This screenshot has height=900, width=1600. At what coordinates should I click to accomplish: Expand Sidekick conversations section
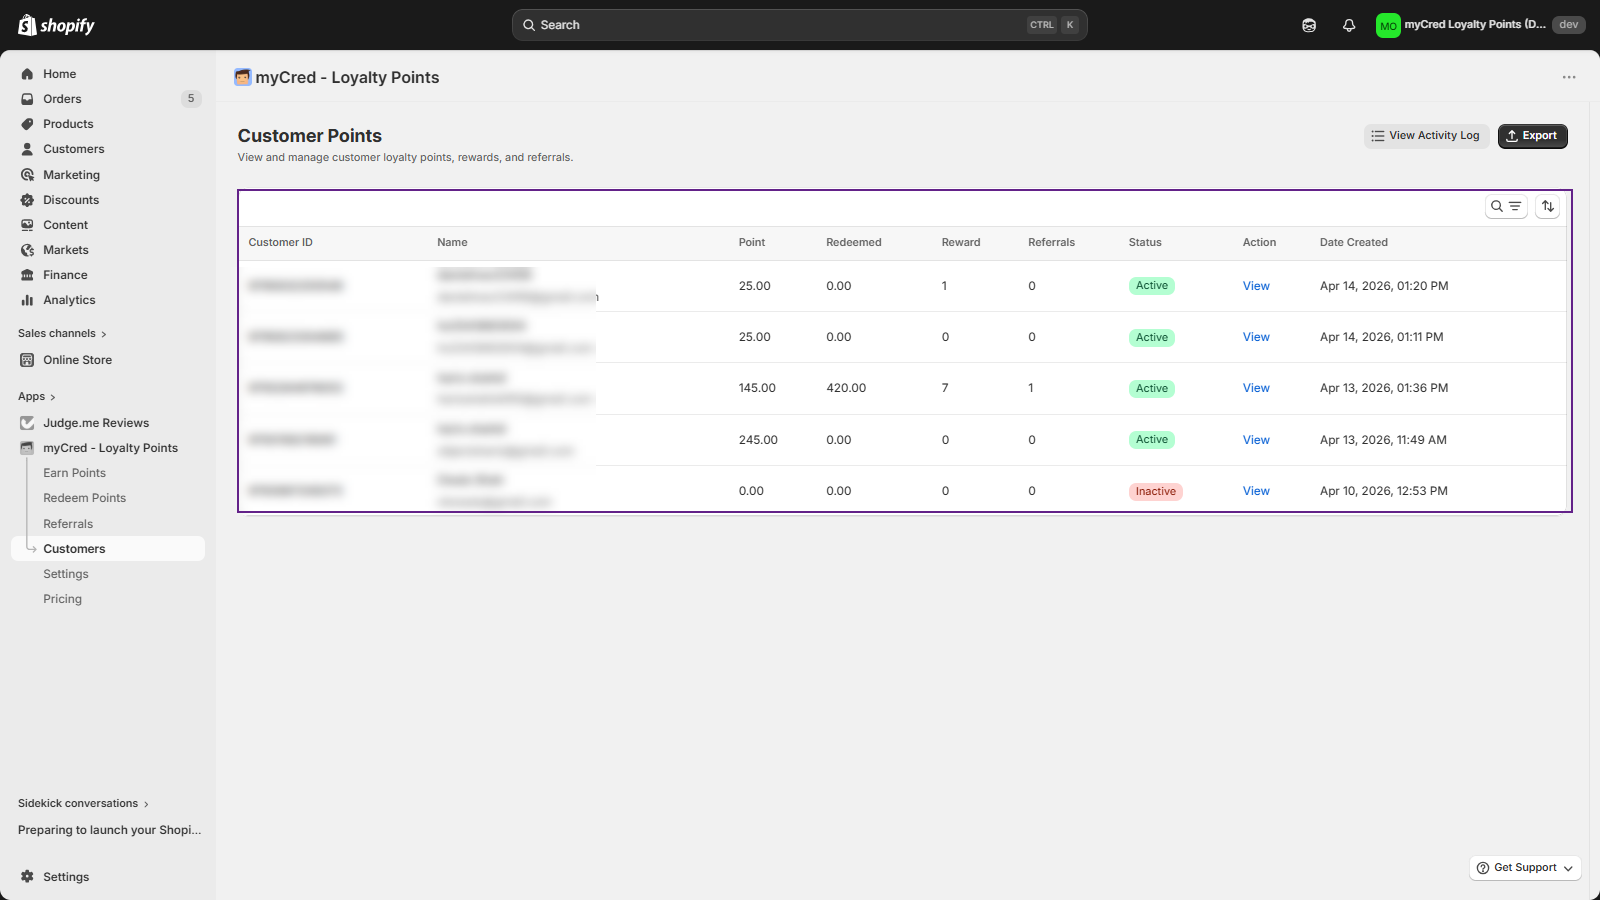83,803
